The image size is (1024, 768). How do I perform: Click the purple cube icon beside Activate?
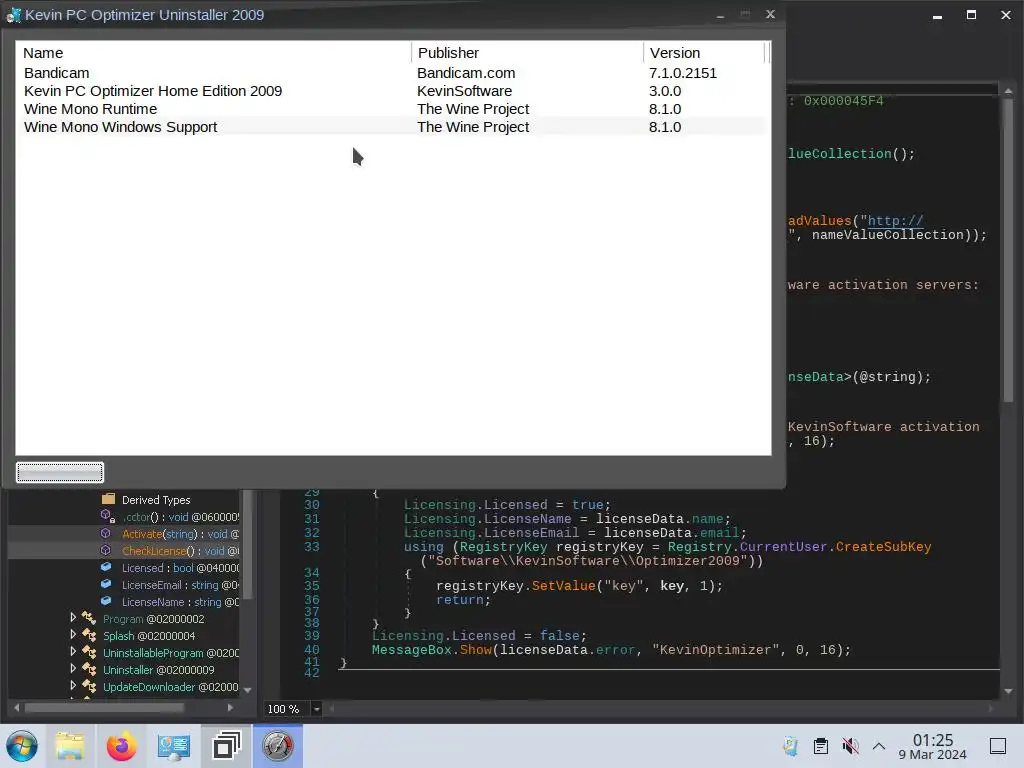pos(106,533)
